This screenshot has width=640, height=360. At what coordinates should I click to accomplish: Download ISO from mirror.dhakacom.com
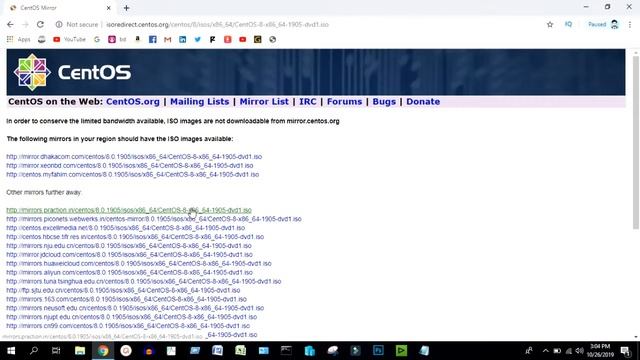pos(134,157)
